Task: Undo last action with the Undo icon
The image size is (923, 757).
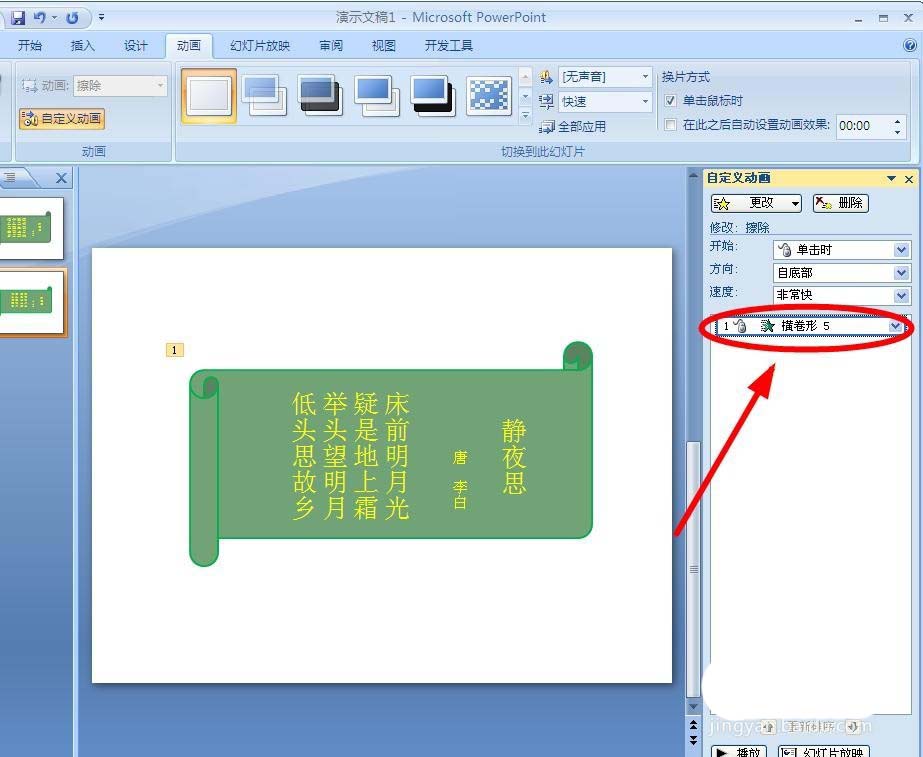Action: [40, 18]
